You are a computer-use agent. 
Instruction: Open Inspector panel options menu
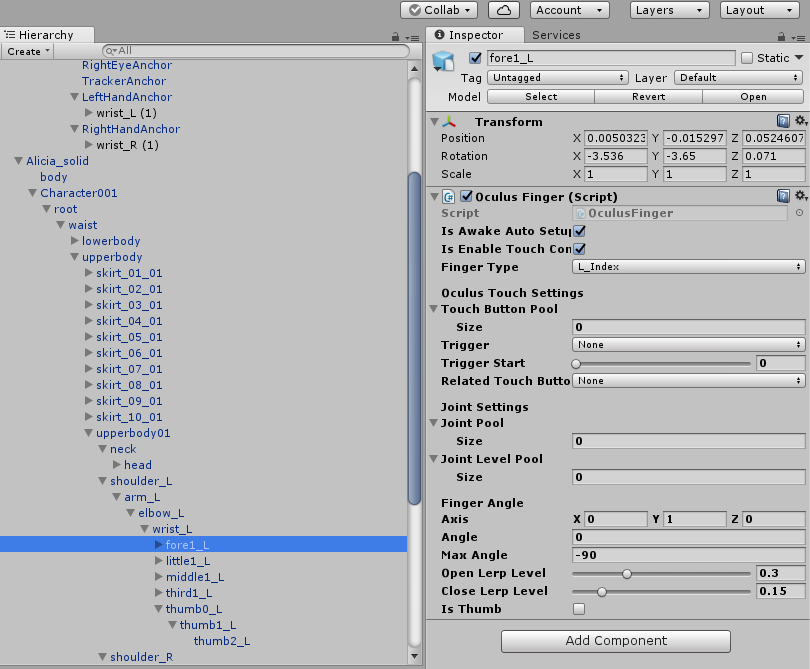pos(798,38)
